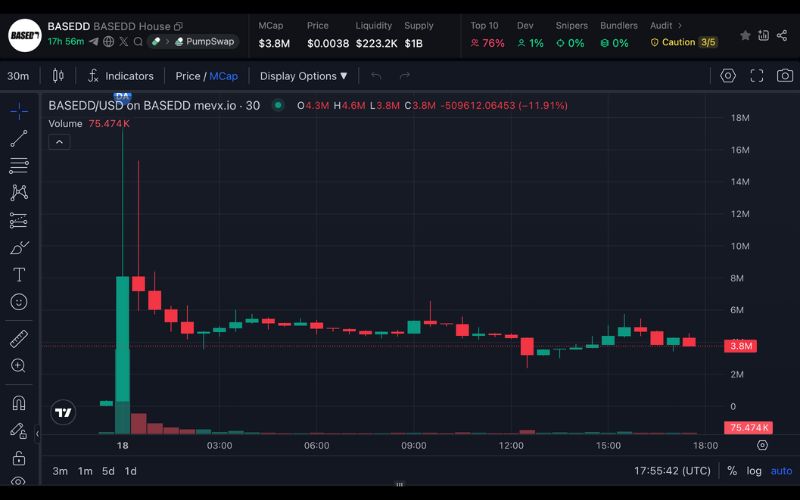Open the 17:55:42 (UTC) timezone menu
This screenshot has width=800, height=500.
(672, 471)
